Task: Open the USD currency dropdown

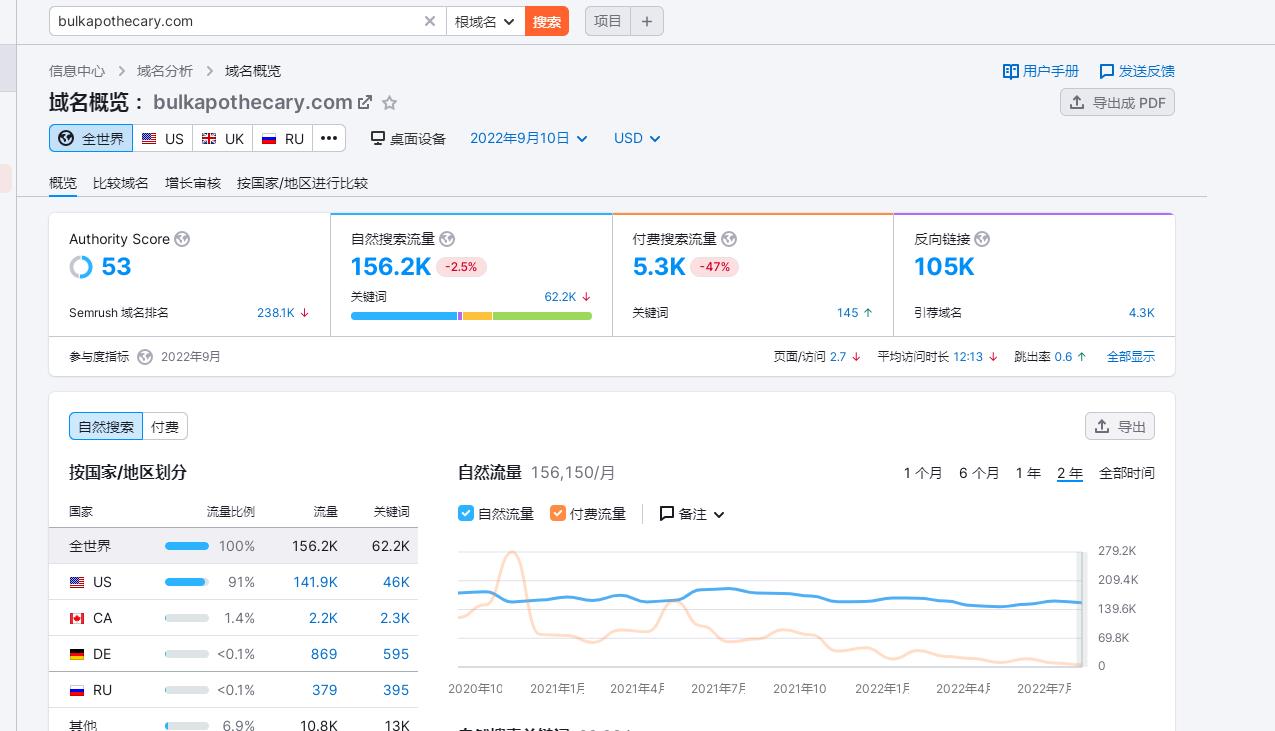Action: [637, 138]
